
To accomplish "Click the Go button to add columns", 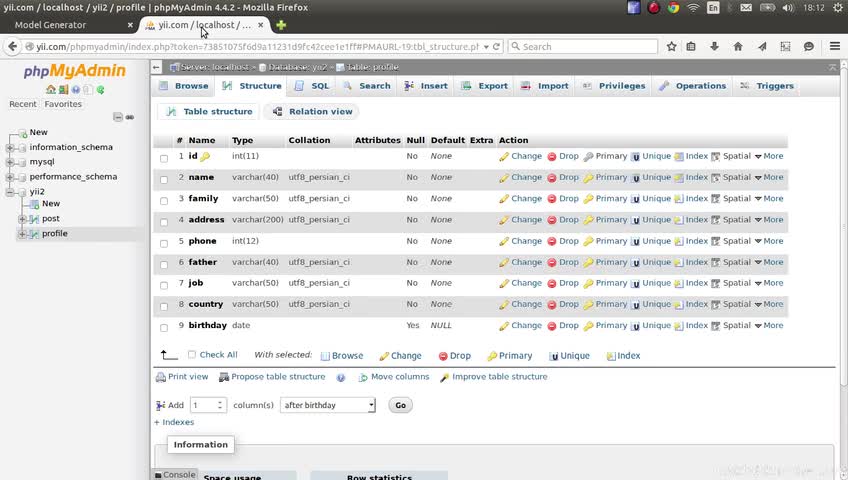I will point(400,405).
